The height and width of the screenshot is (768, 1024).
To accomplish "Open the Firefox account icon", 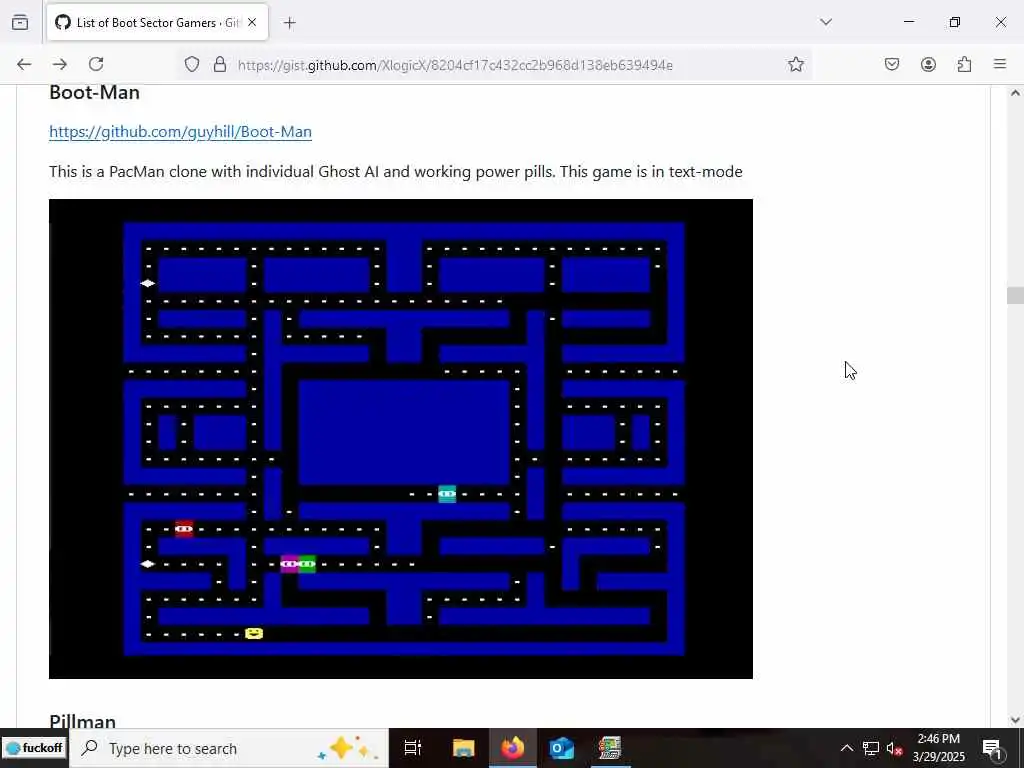I will pyautogui.click(x=928, y=64).
